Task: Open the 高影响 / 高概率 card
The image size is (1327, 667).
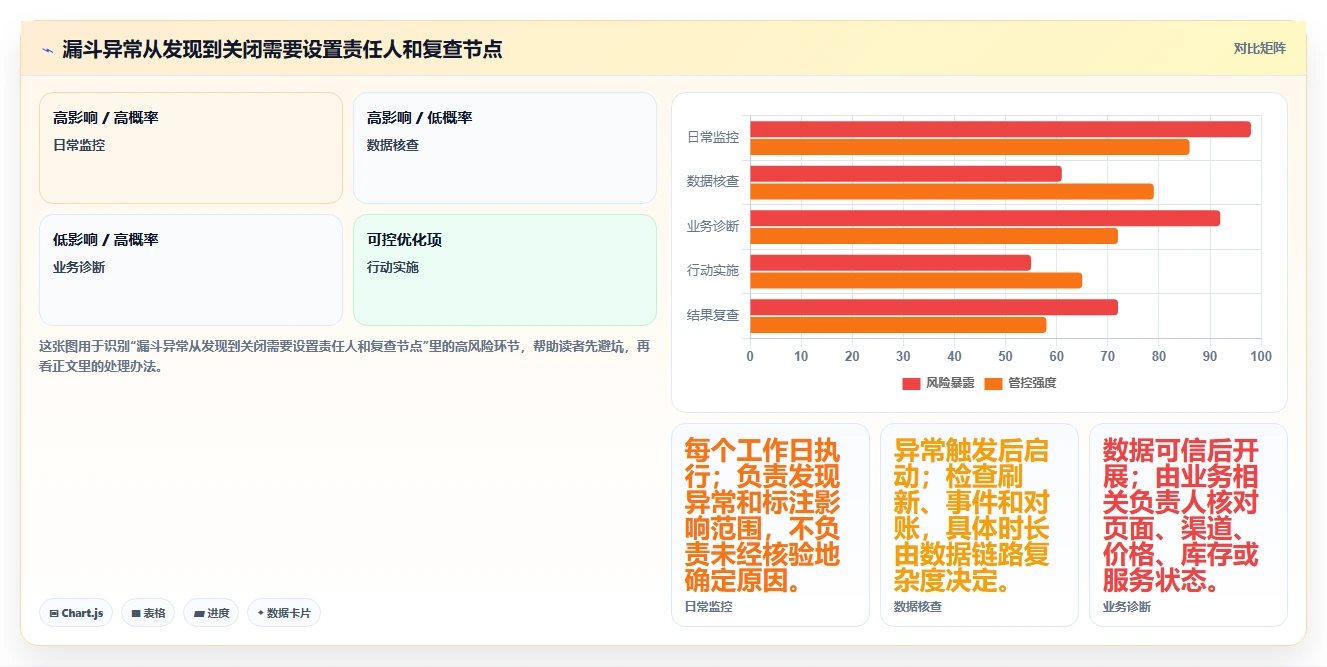Action: 191,148
